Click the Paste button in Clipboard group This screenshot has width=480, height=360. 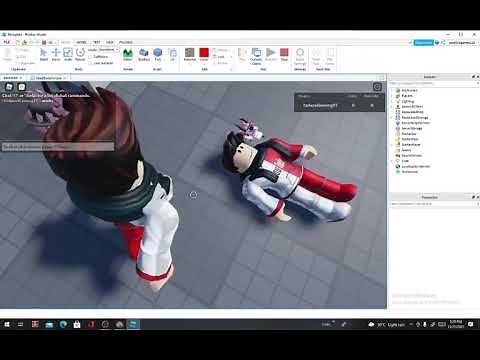(x=7, y=55)
